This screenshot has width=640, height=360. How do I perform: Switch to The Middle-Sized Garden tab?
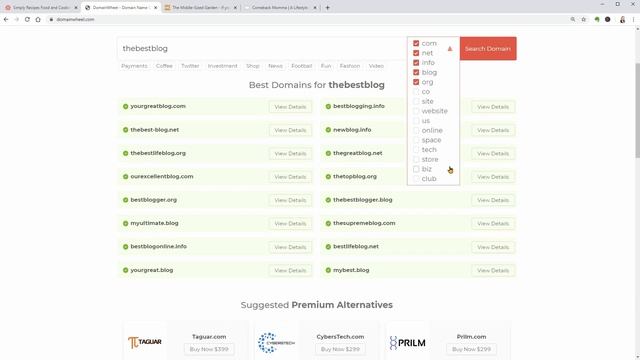(x=200, y=7)
